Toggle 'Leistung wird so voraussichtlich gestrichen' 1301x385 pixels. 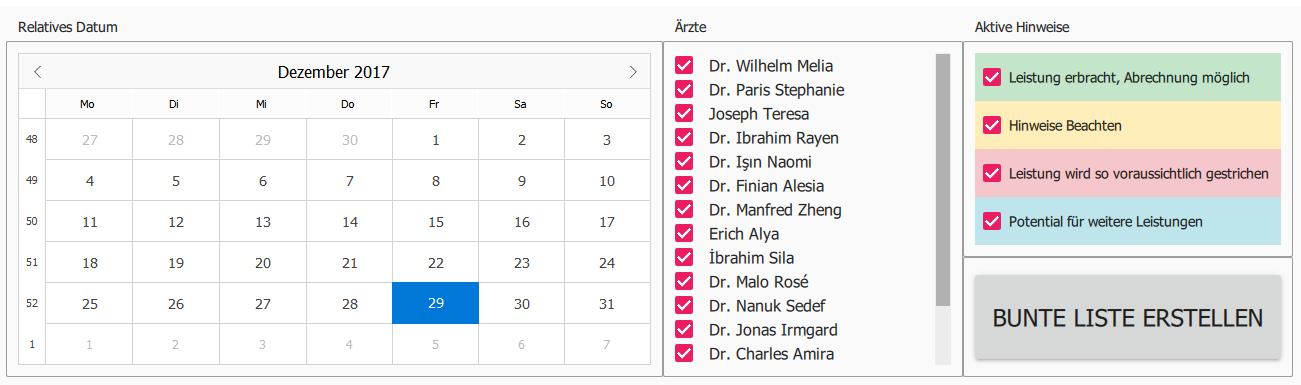[x=992, y=173]
